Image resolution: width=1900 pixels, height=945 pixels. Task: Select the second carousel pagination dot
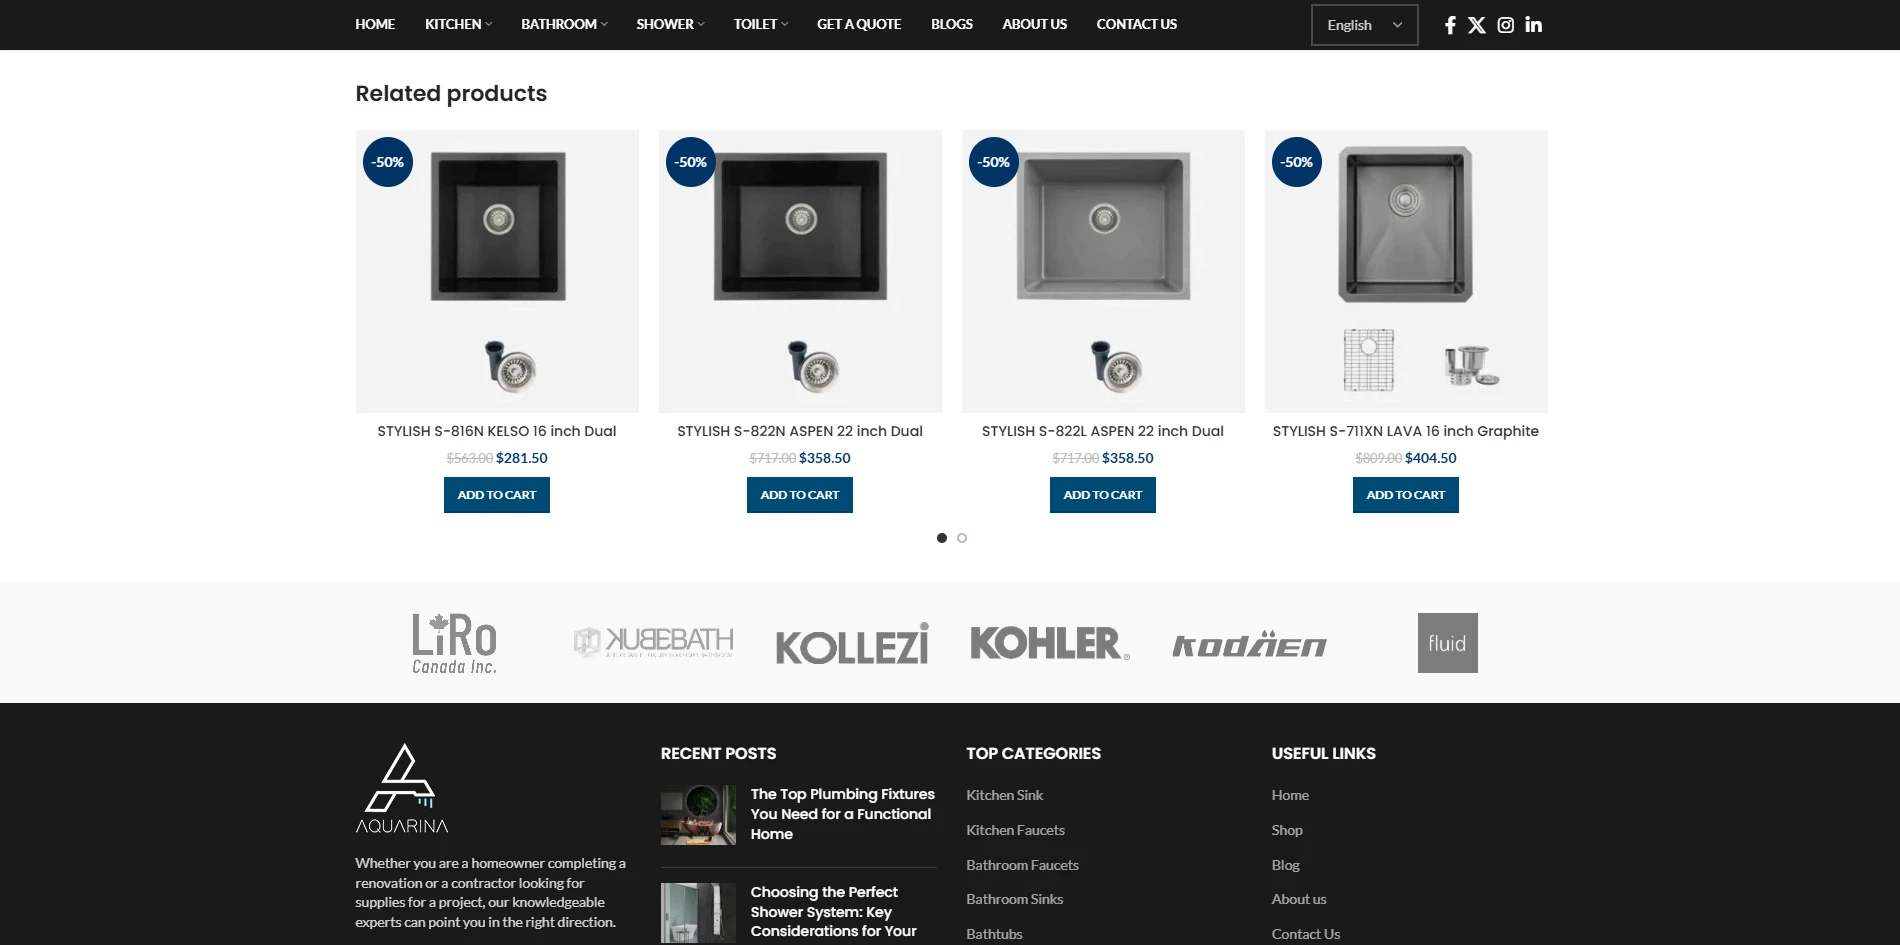962,538
